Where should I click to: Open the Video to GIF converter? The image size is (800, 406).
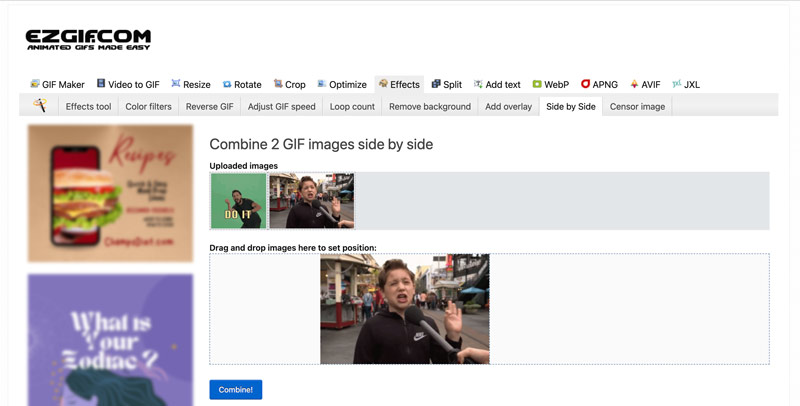point(129,85)
